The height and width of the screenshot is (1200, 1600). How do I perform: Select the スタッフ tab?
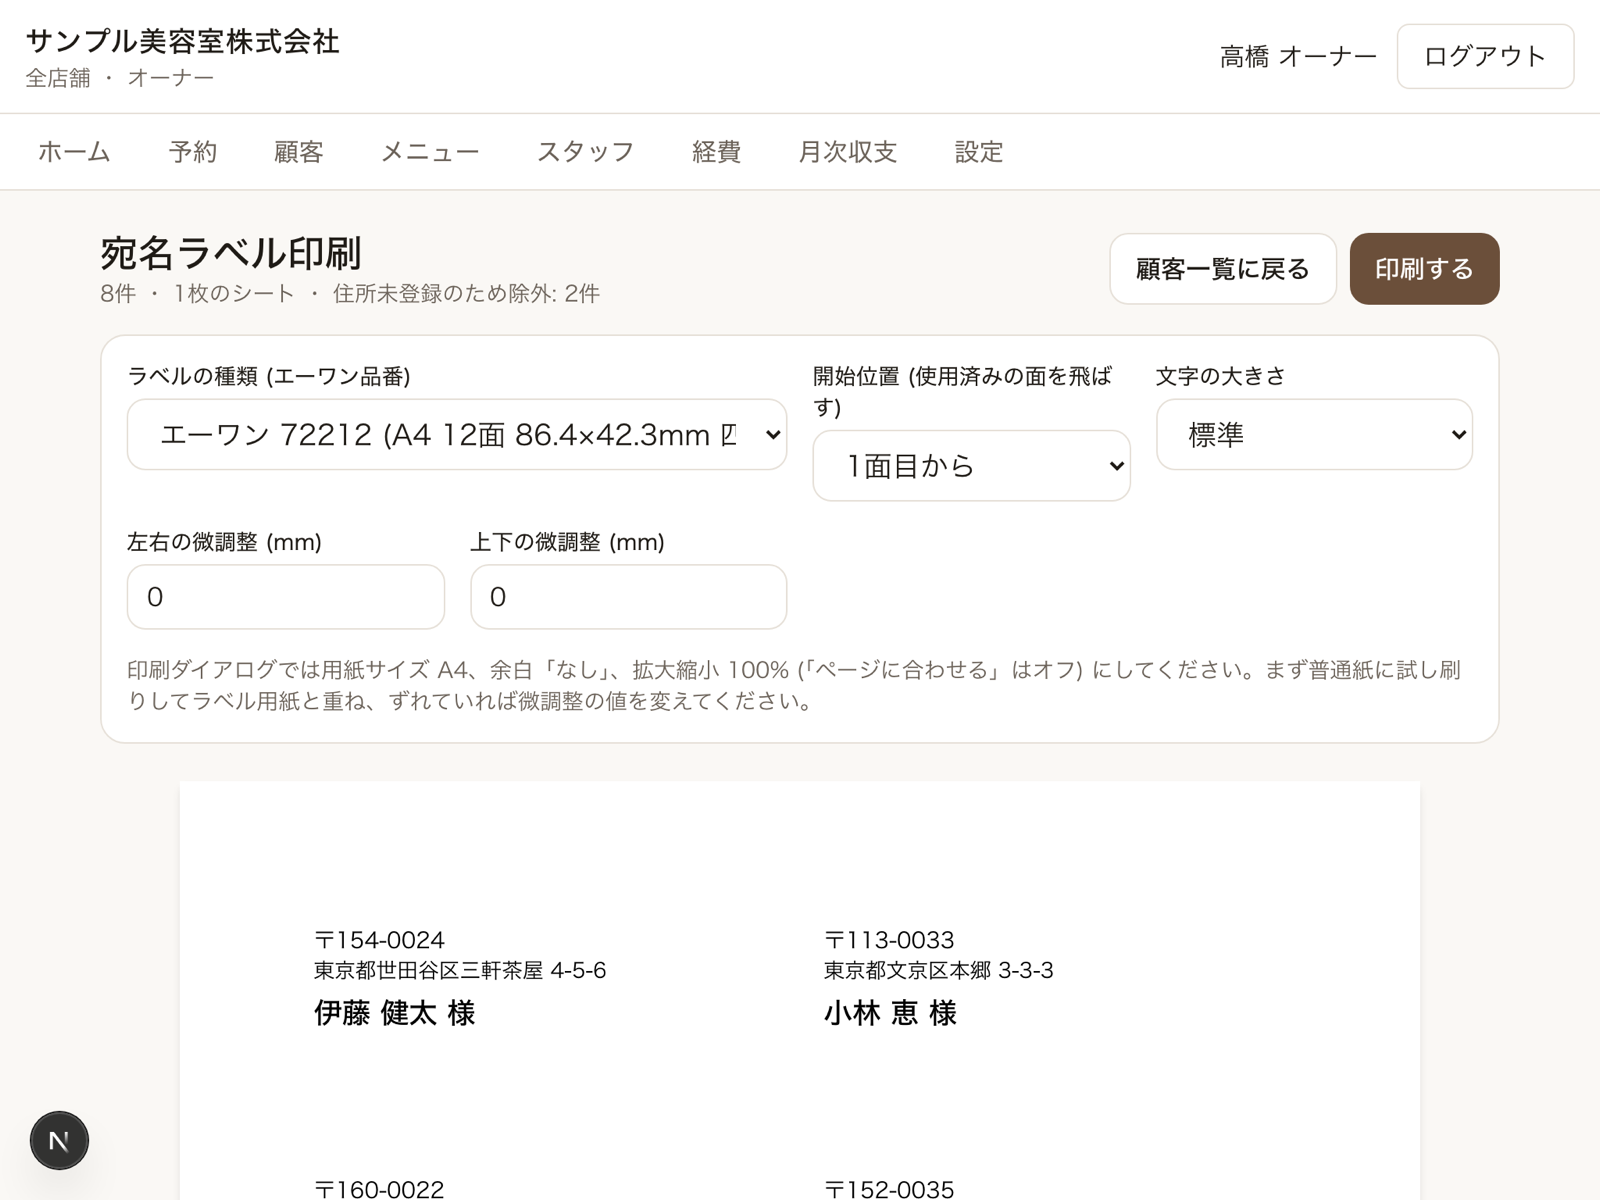[x=586, y=152]
